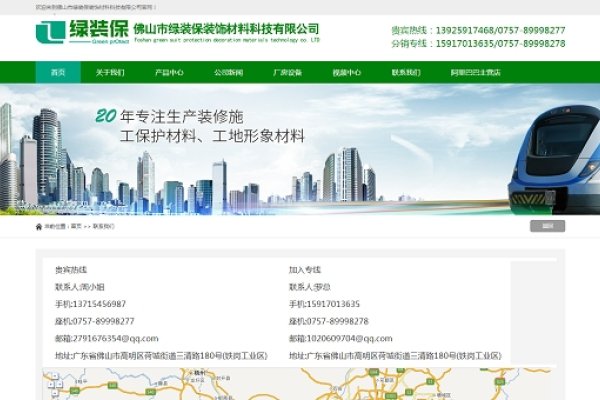Pan the map left with arrow control
The width and height of the screenshot is (600, 400).
pyautogui.click(x=51, y=384)
